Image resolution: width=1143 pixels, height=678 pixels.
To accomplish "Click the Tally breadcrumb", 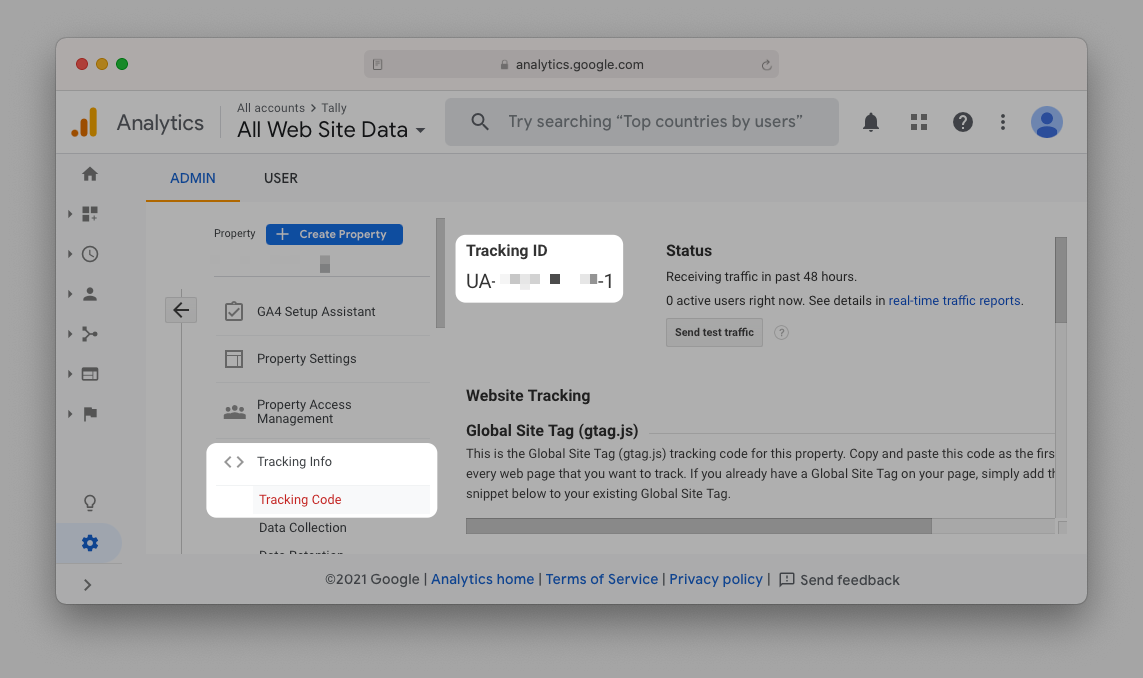I will click(x=334, y=108).
